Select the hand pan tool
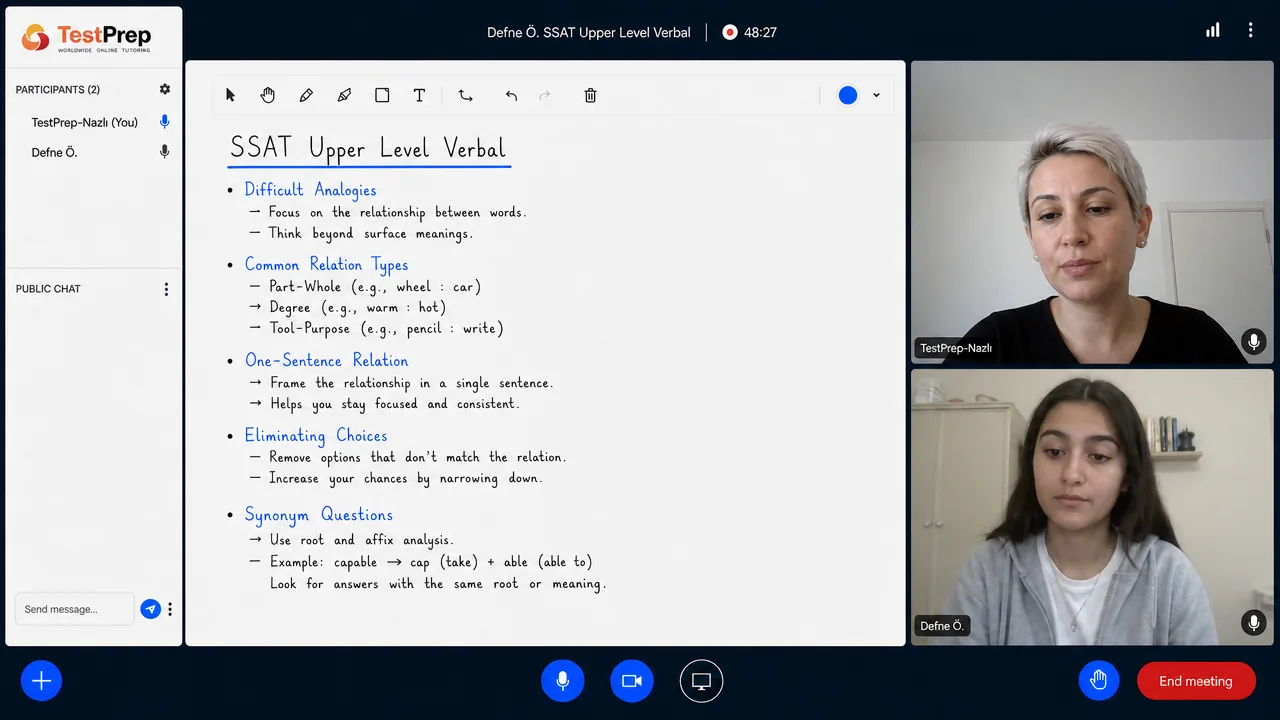1280x720 pixels. 268,95
